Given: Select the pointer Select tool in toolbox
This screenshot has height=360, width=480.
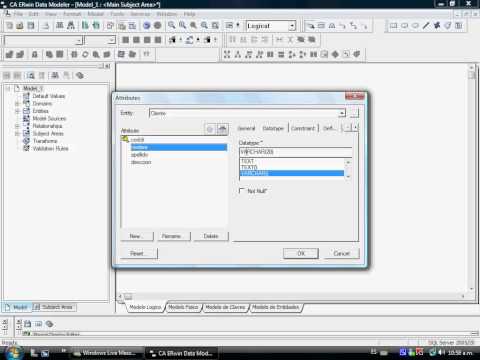Looking at the screenshot, I should [x=311, y=26].
